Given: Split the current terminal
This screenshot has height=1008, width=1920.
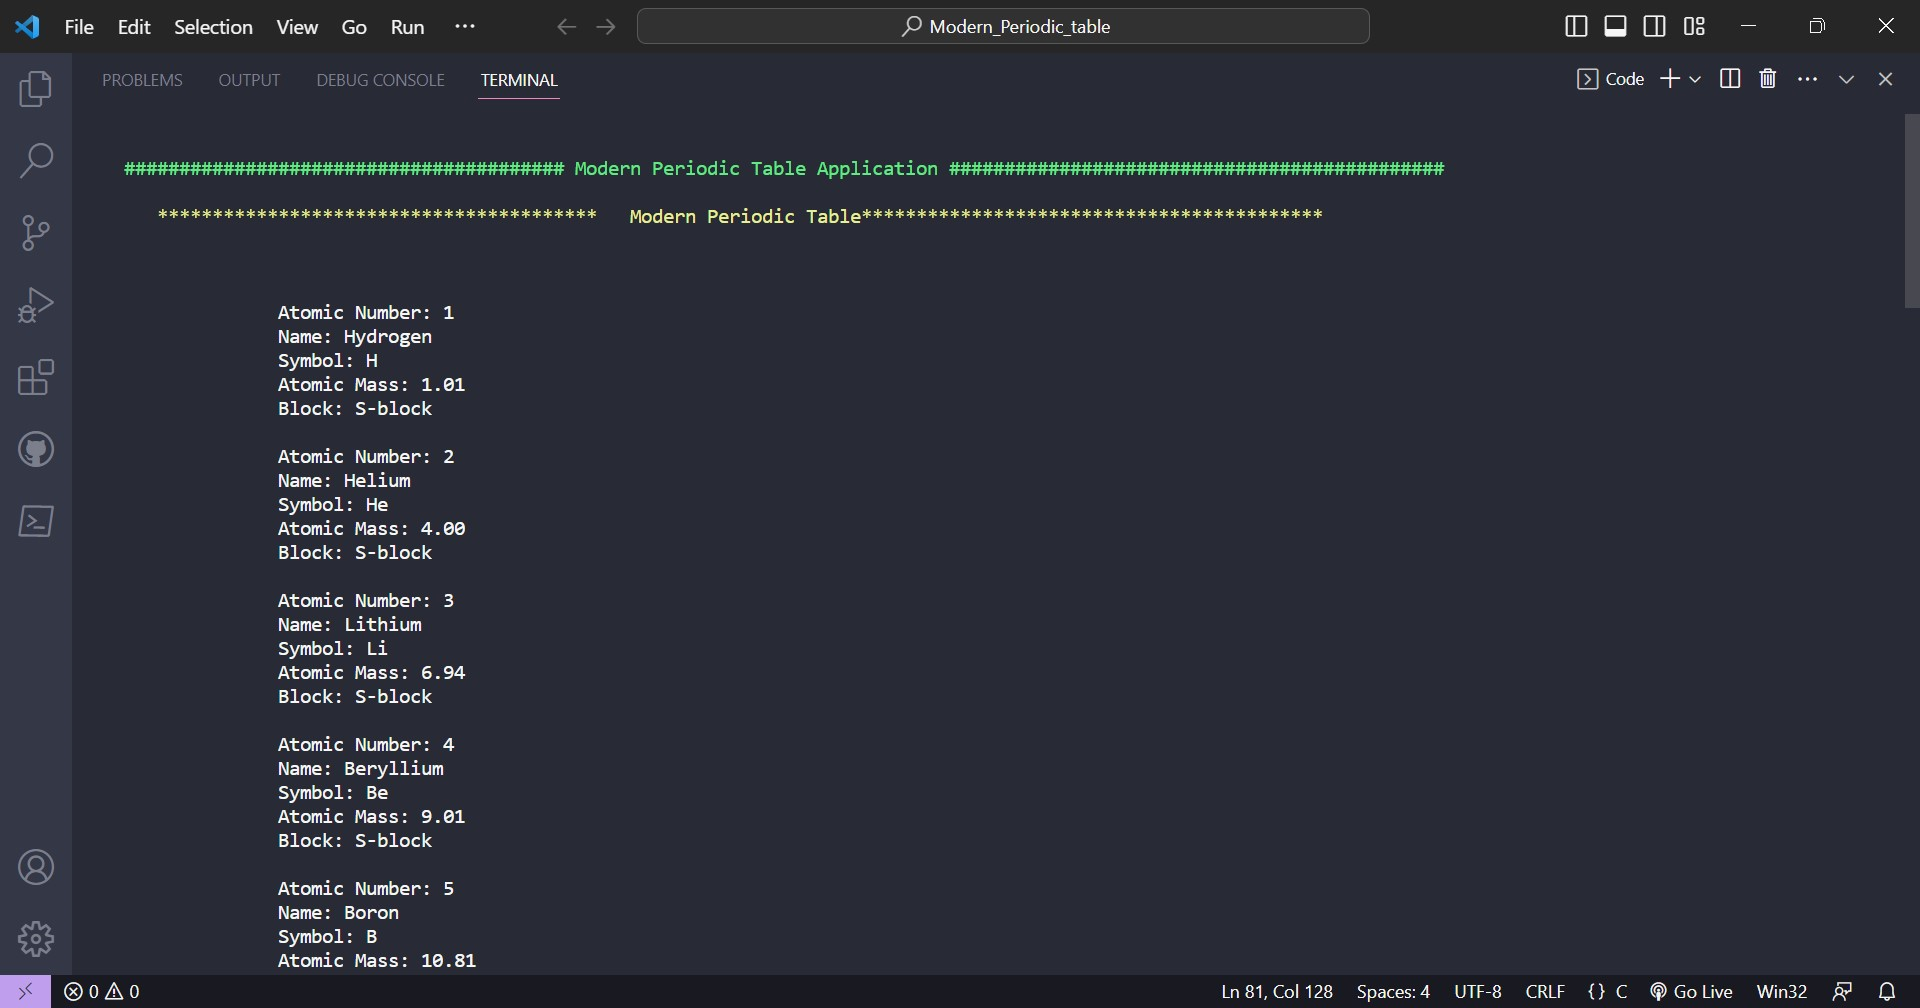Looking at the screenshot, I should [x=1730, y=78].
